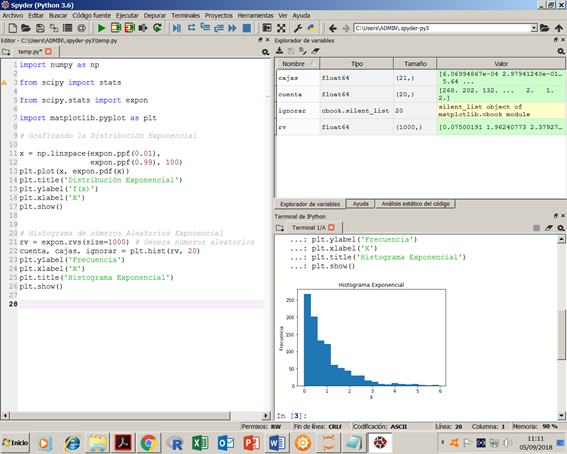
Task: Remove all variables with eraser icon
Action: pyautogui.click(x=316, y=51)
